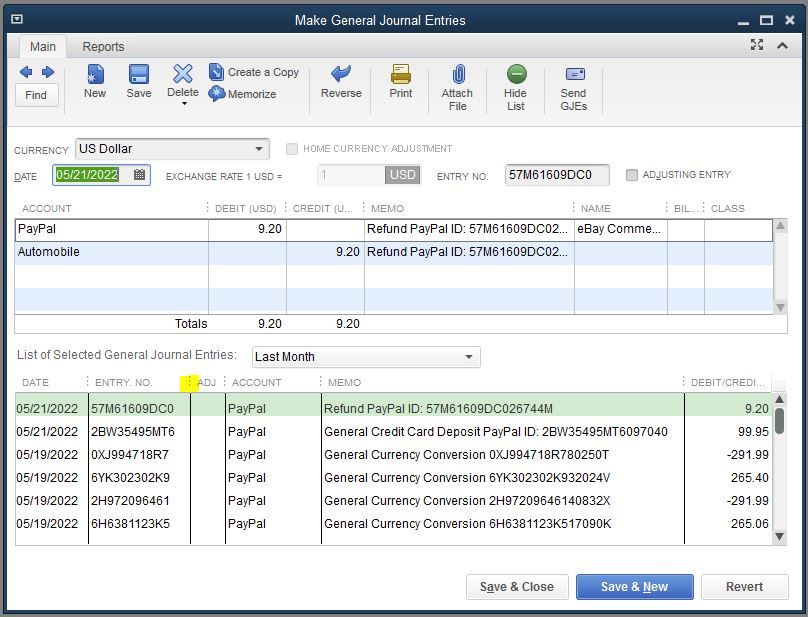Viewport: 808px width, 617px height.
Task: Expand the Delete dropdown arrow
Action: click(x=183, y=104)
